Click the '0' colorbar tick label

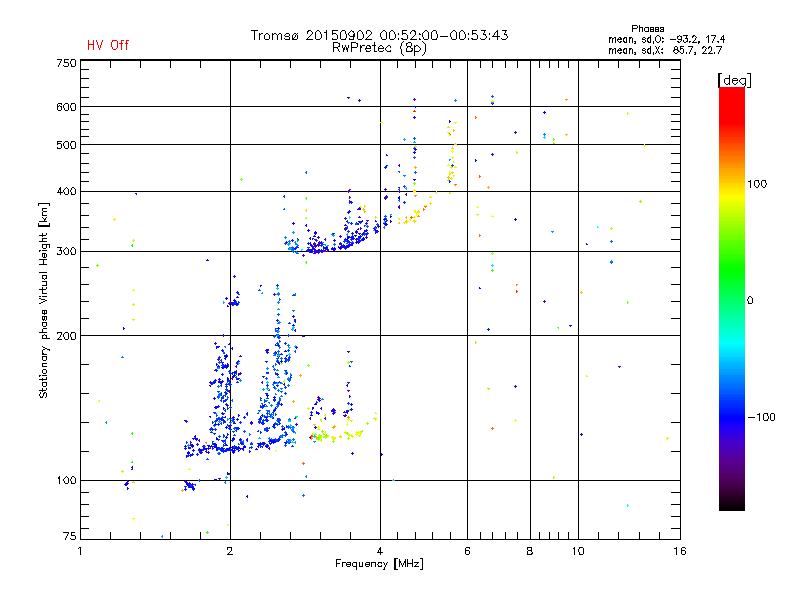click(750, 301)
